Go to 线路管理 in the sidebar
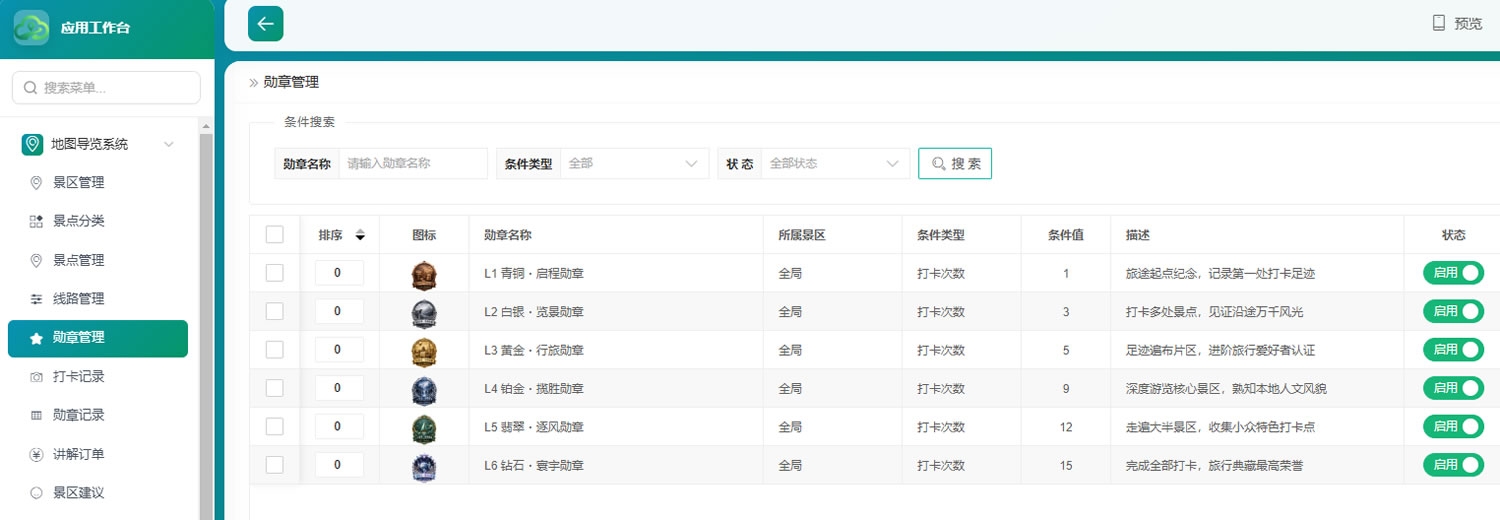 [x=78, y=299]
